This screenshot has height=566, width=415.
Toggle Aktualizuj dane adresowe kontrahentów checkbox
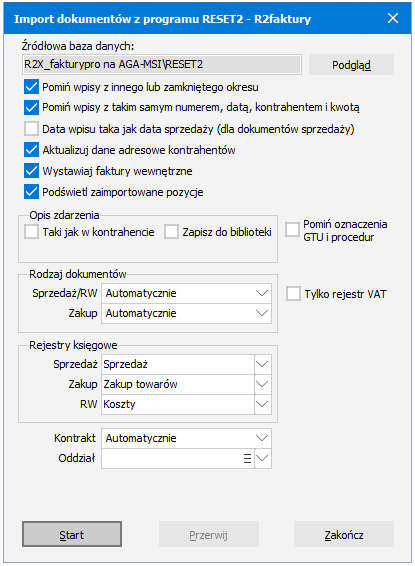click(31, 149)
